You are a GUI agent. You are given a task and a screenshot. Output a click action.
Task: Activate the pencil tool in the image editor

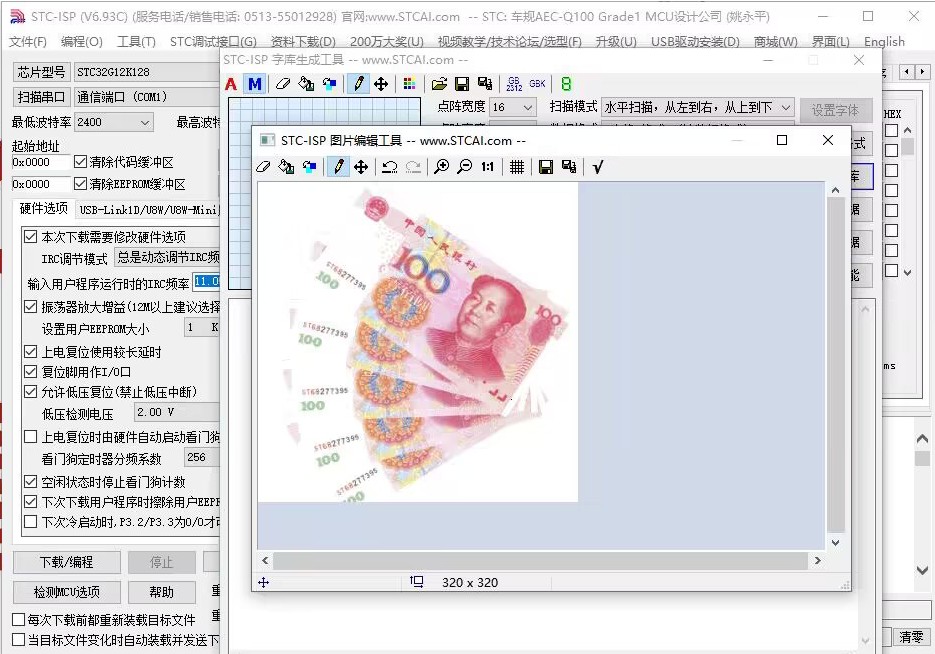point(338,167)
